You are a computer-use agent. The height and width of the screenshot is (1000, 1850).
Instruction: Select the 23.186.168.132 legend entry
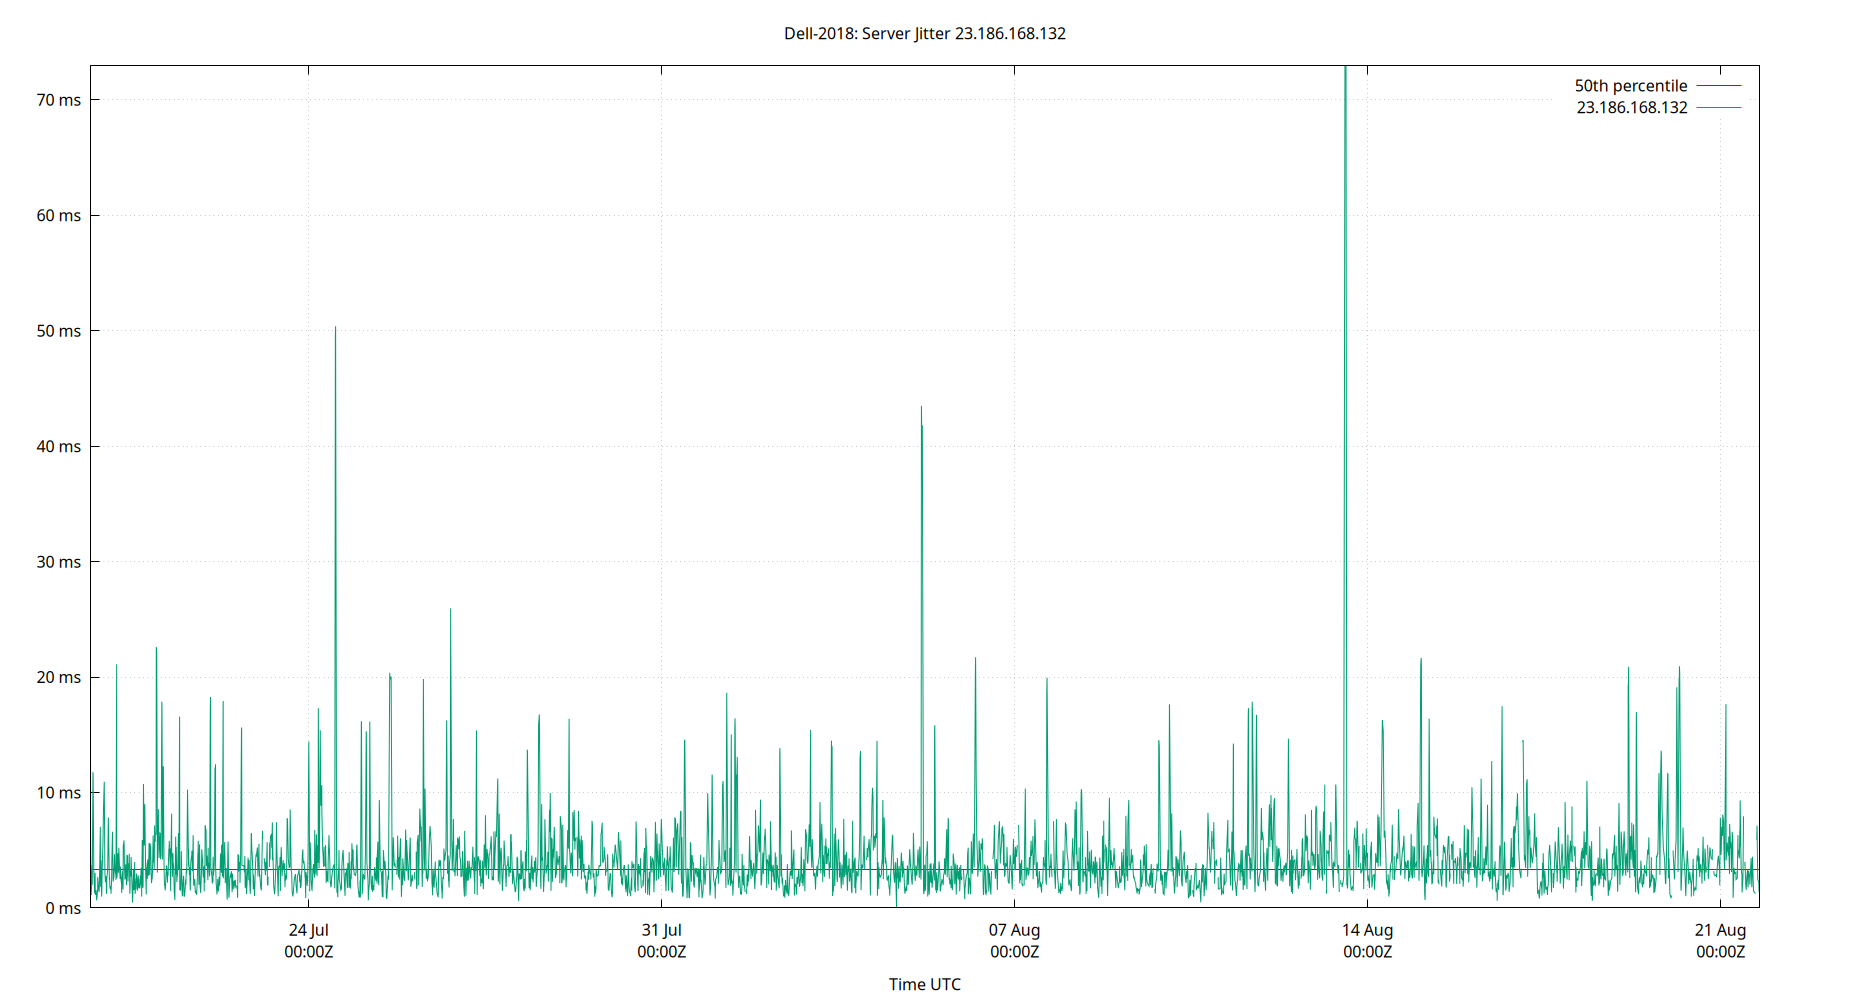[1630, 108]
